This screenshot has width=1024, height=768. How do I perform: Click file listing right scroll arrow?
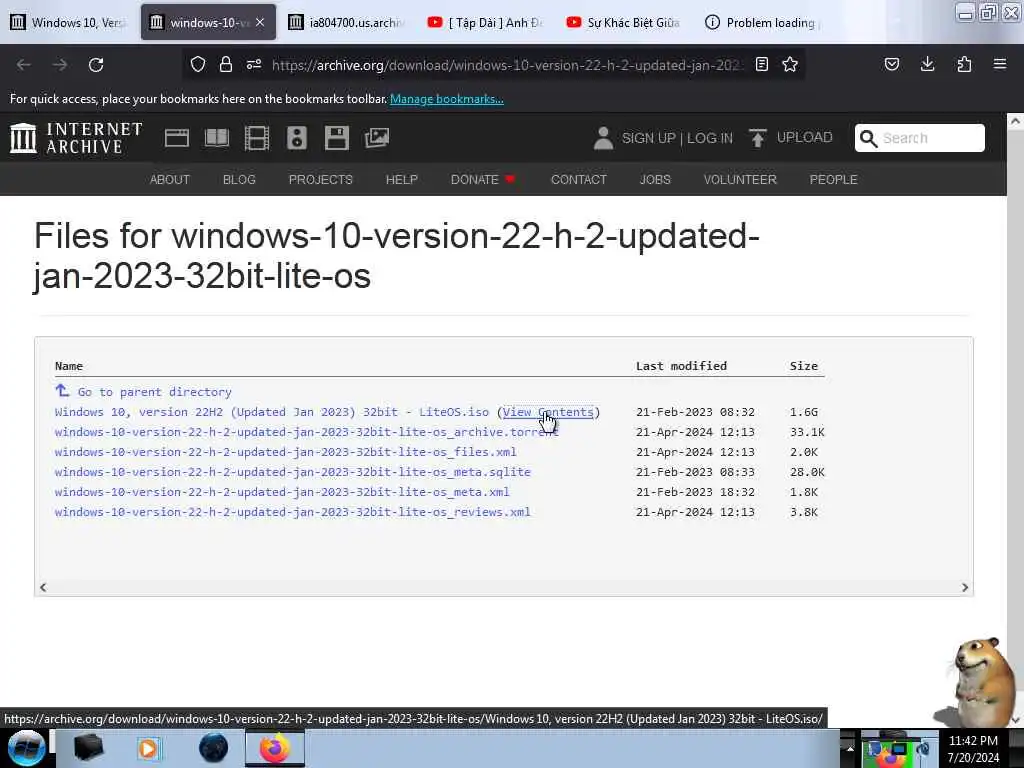(965, 588)
